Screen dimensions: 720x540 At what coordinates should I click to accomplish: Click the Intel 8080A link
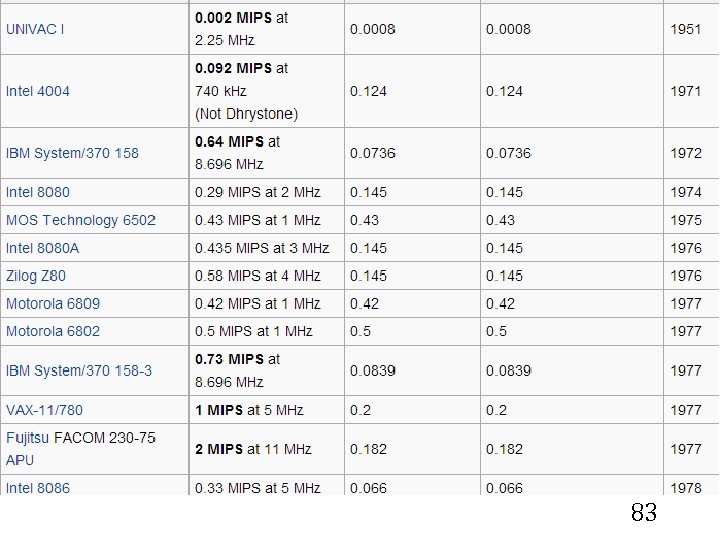42,248
